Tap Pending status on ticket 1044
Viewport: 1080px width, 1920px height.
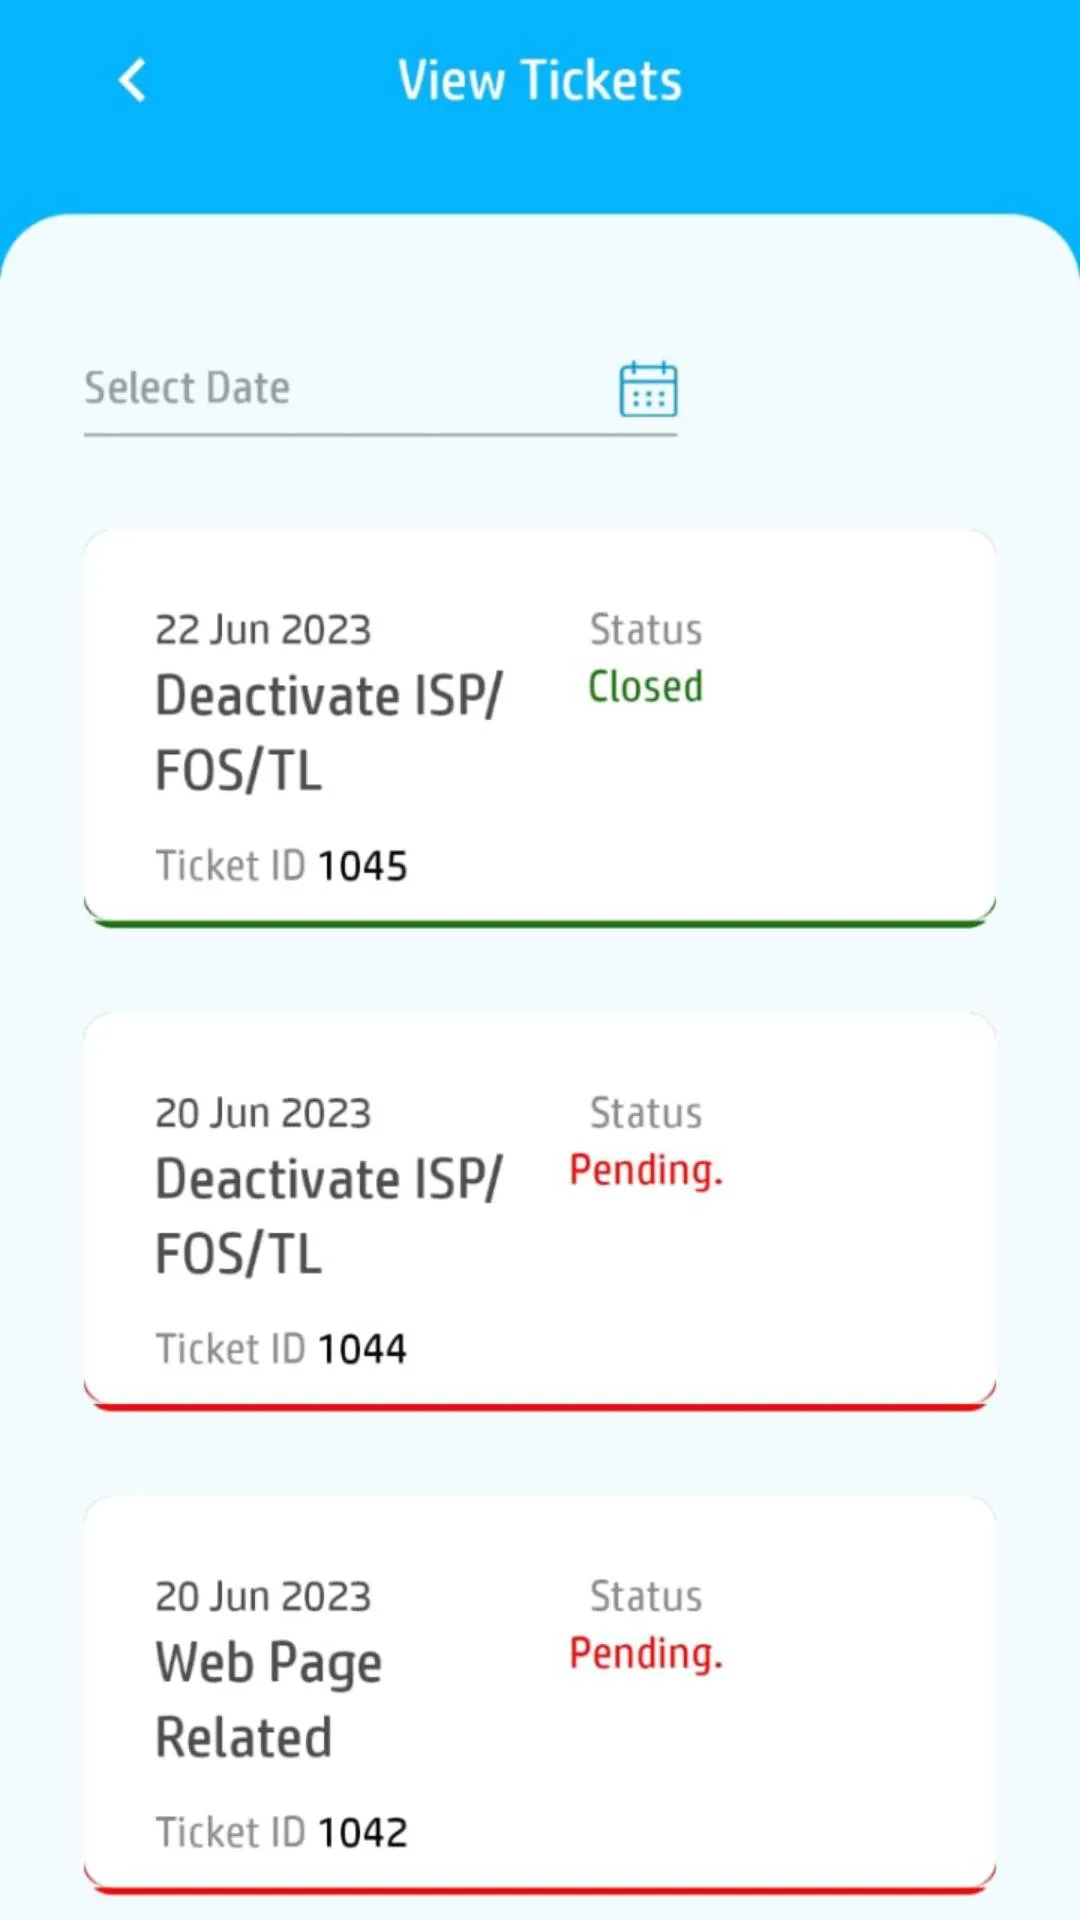pyautogui.click(x=646, y=1170)
